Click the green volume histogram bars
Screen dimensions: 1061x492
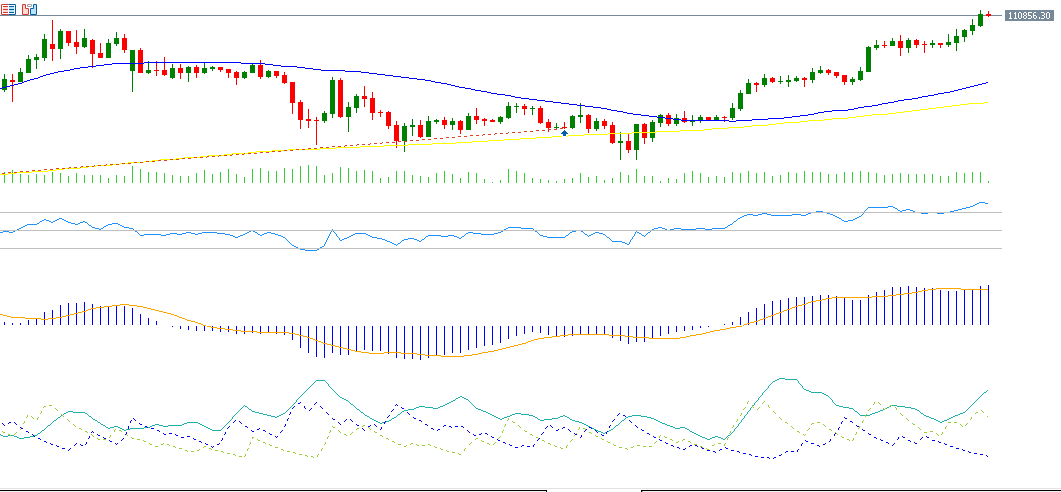[300, 175]
